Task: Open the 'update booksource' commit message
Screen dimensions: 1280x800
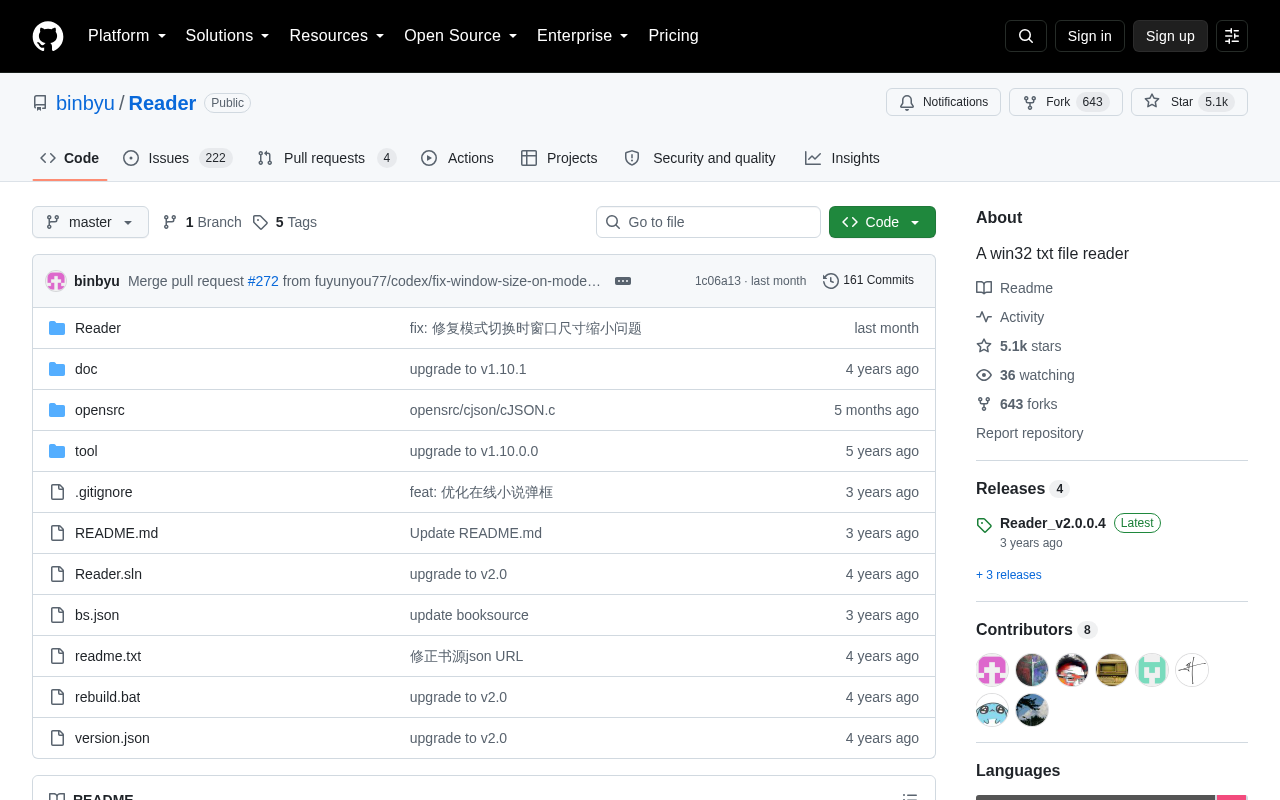Action: pyautogui.click(x=469, y=615)
